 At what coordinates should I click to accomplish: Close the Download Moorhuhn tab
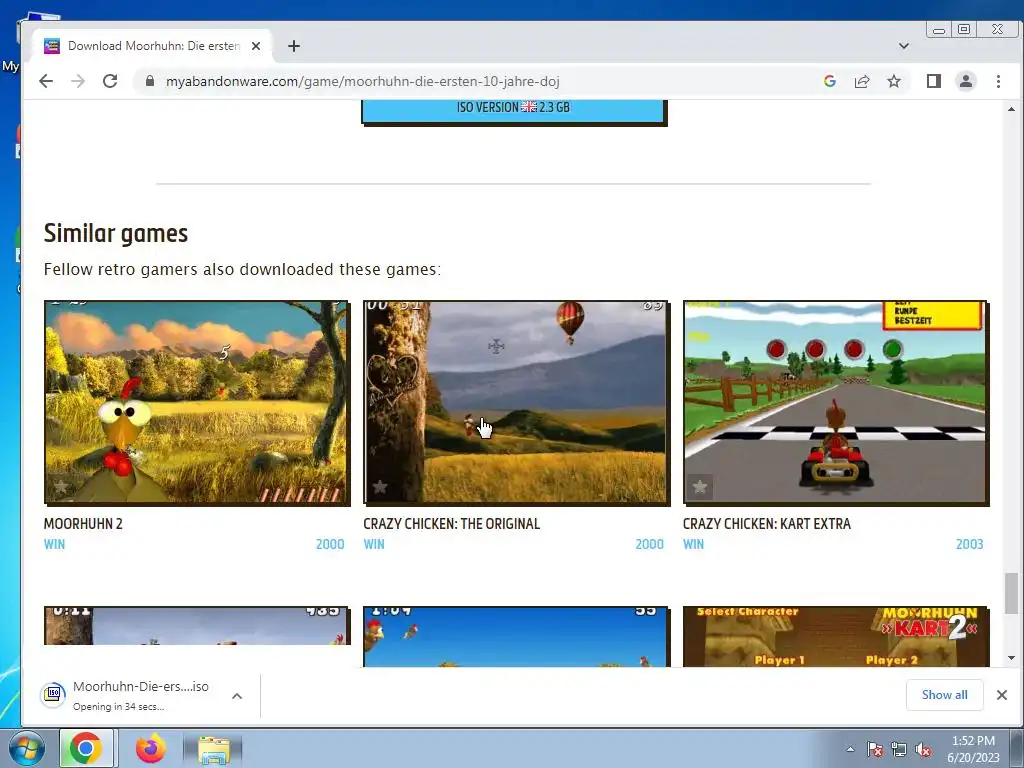pos(256,46)
